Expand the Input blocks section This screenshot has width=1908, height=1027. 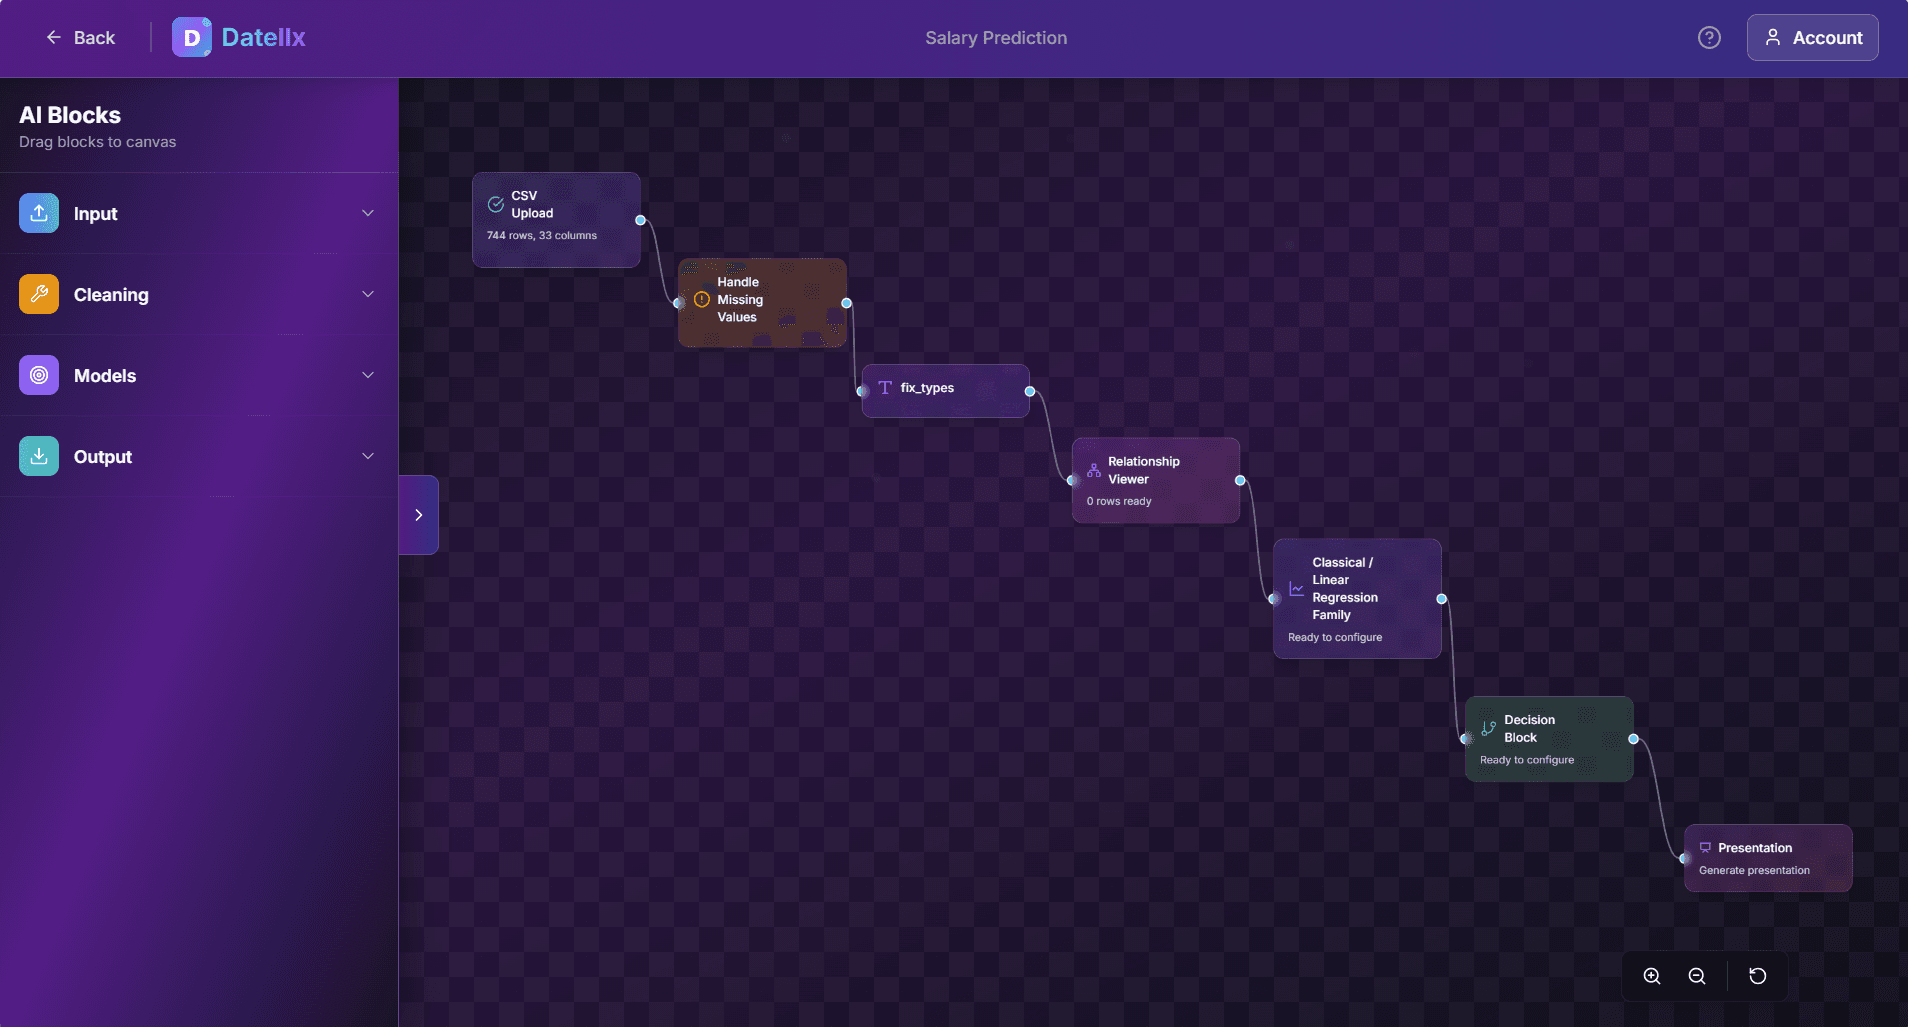pos(368,213)
